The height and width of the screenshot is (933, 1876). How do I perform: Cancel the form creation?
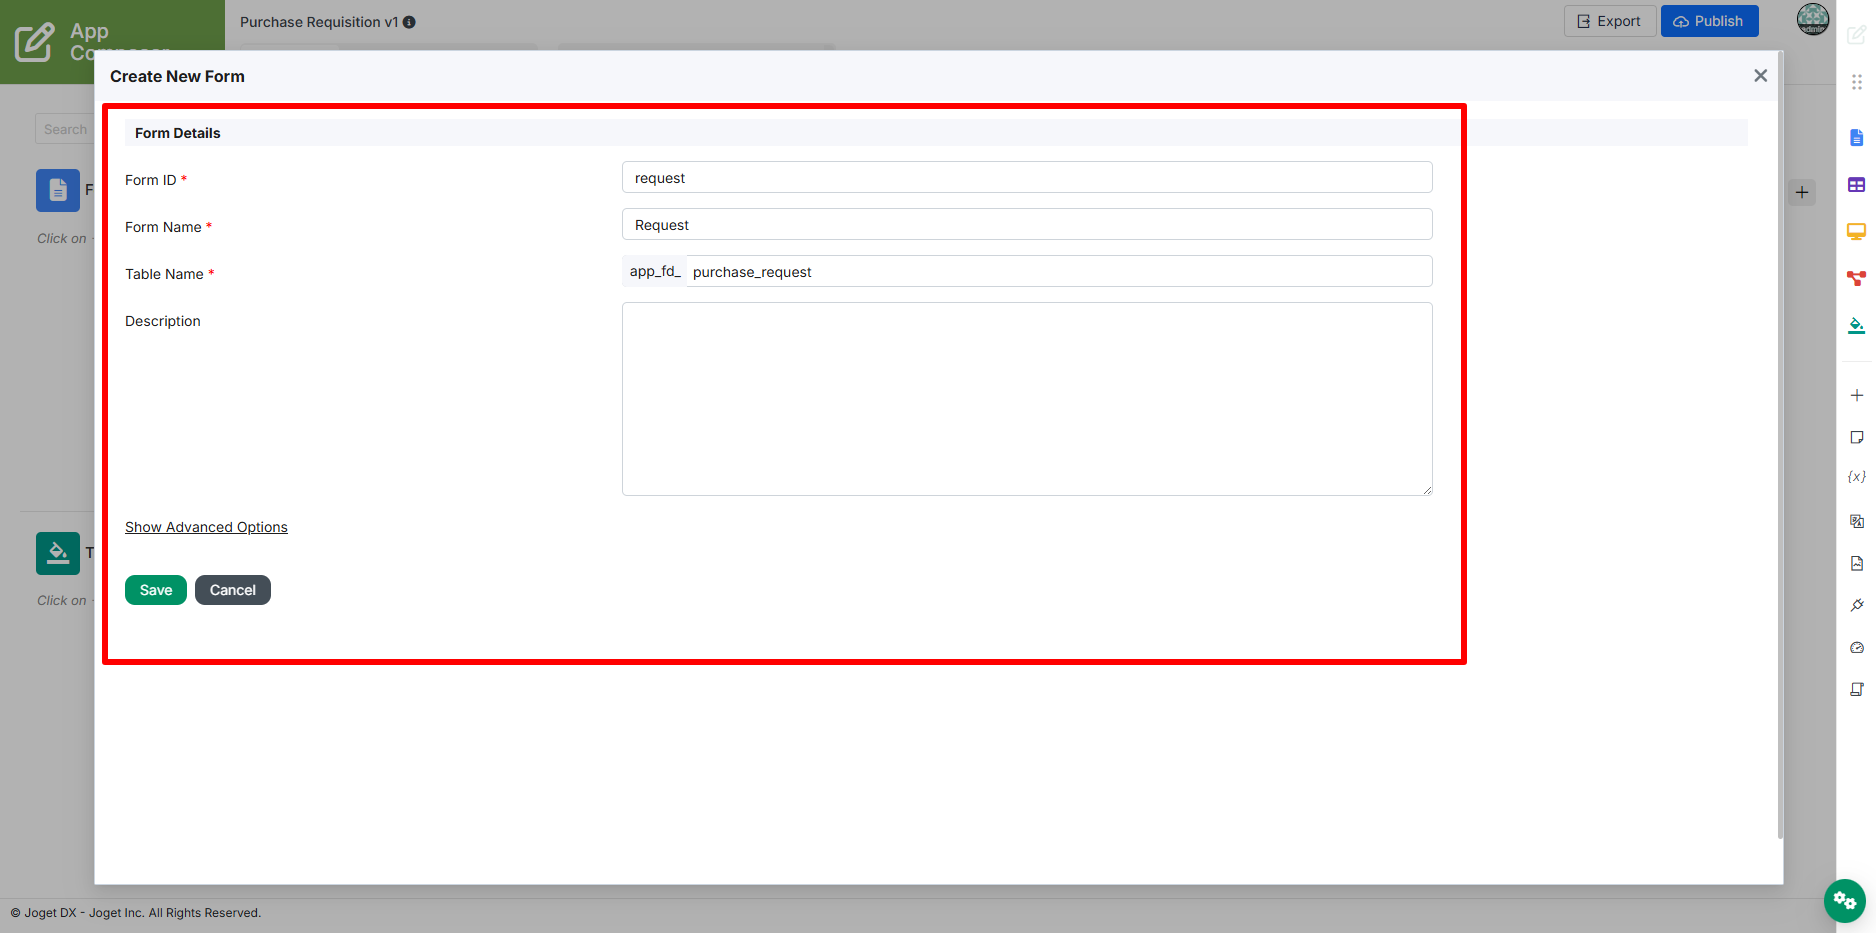coord(233,590)
